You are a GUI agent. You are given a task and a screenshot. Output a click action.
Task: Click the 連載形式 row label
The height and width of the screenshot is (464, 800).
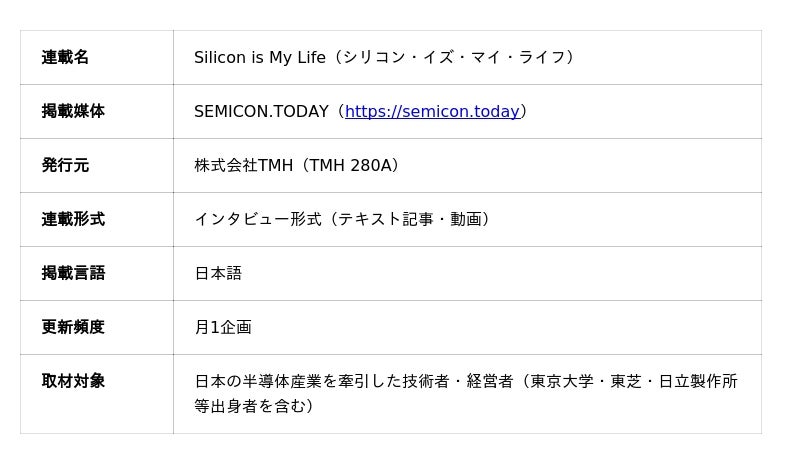pos(73,220)
